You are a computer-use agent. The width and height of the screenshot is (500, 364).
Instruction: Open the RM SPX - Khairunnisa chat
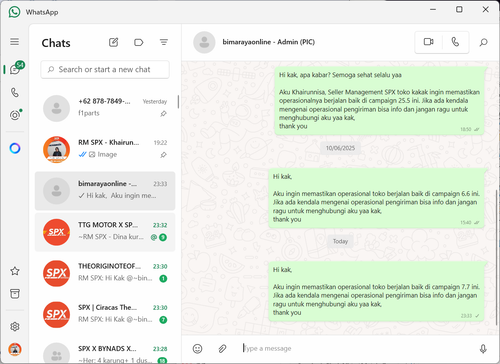tap(105, 149)
